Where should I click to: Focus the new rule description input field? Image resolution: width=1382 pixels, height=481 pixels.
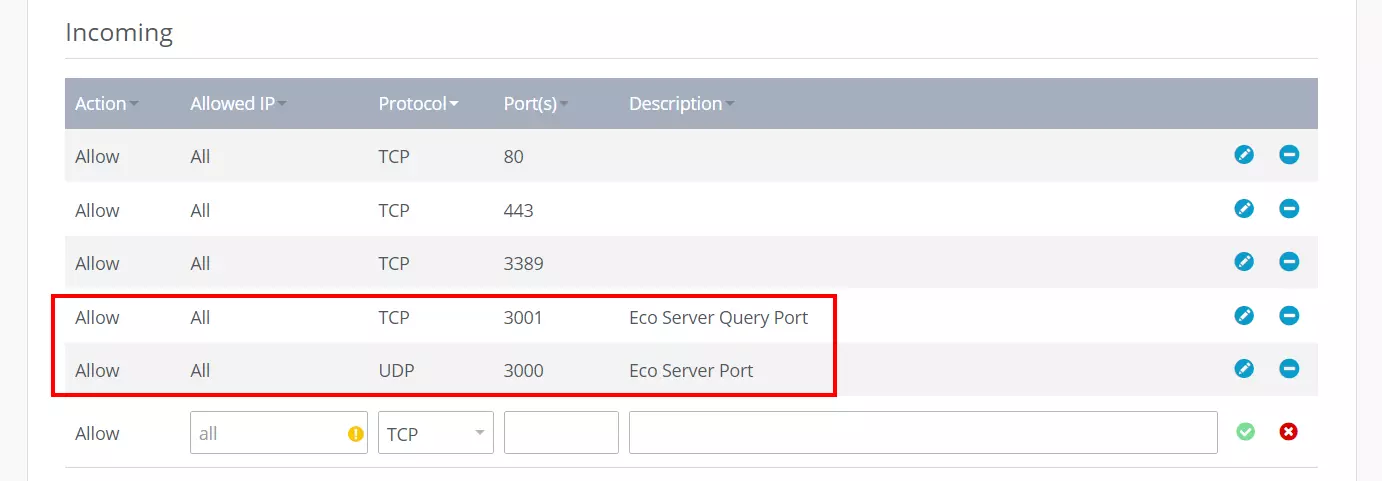pyautogui.click(x=923, y=433)
